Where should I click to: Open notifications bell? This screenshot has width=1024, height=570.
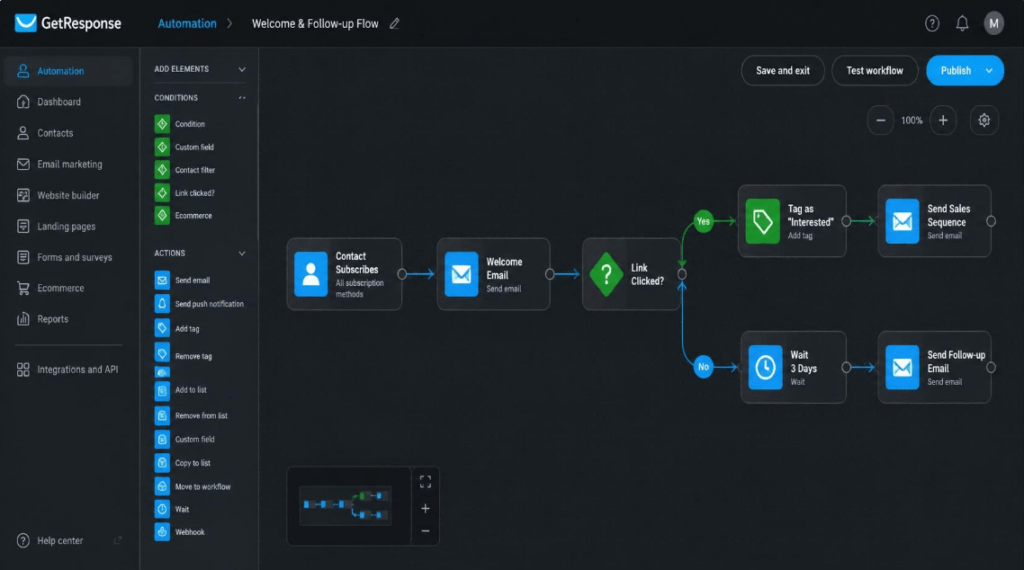tap(962, 24)
